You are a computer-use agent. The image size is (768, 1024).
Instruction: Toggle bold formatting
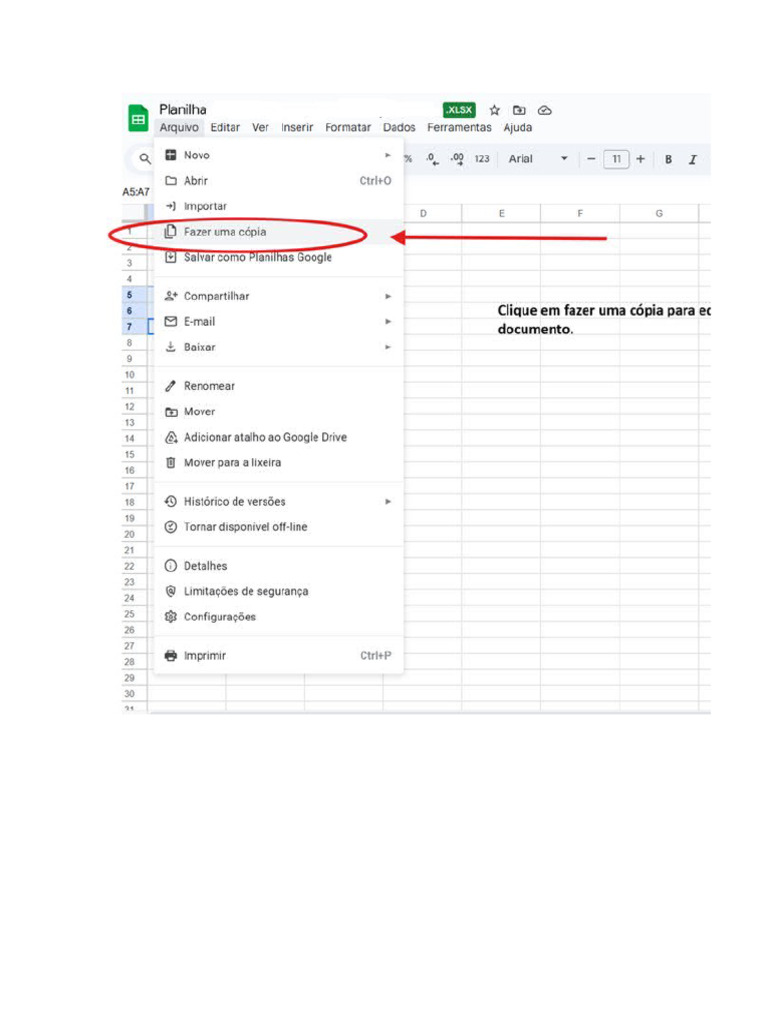[x=668, y=159]
